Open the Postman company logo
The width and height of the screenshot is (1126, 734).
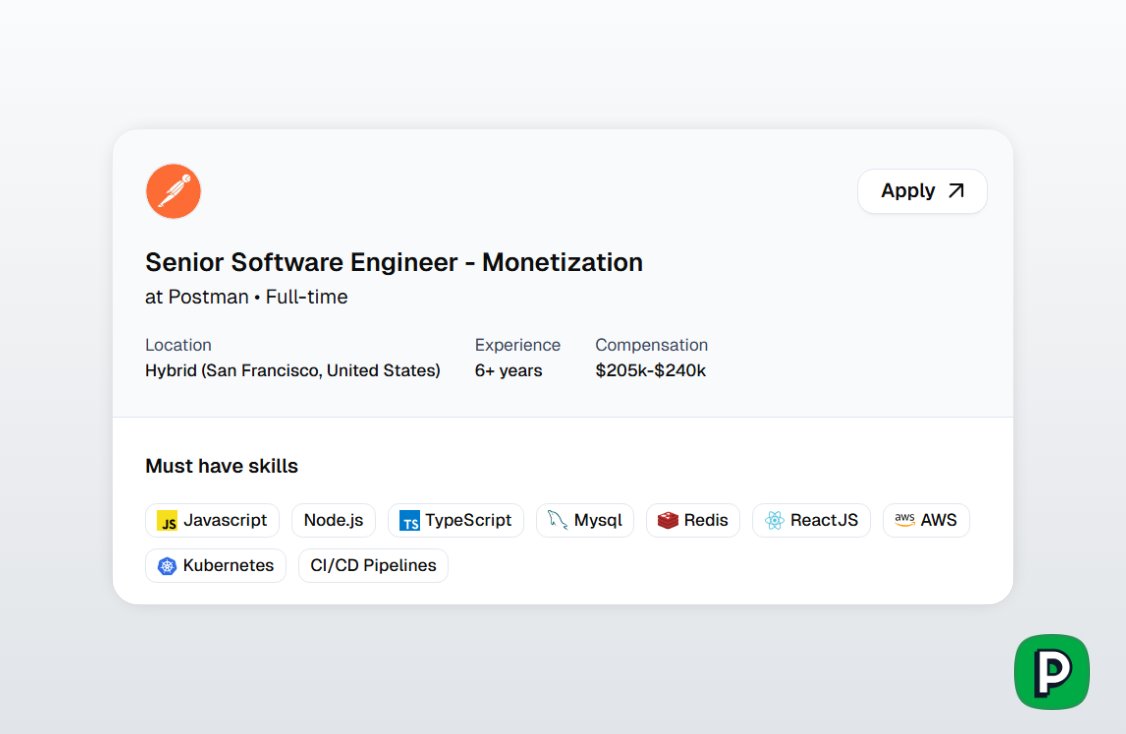pyautogui.click(x=173, y=191)
